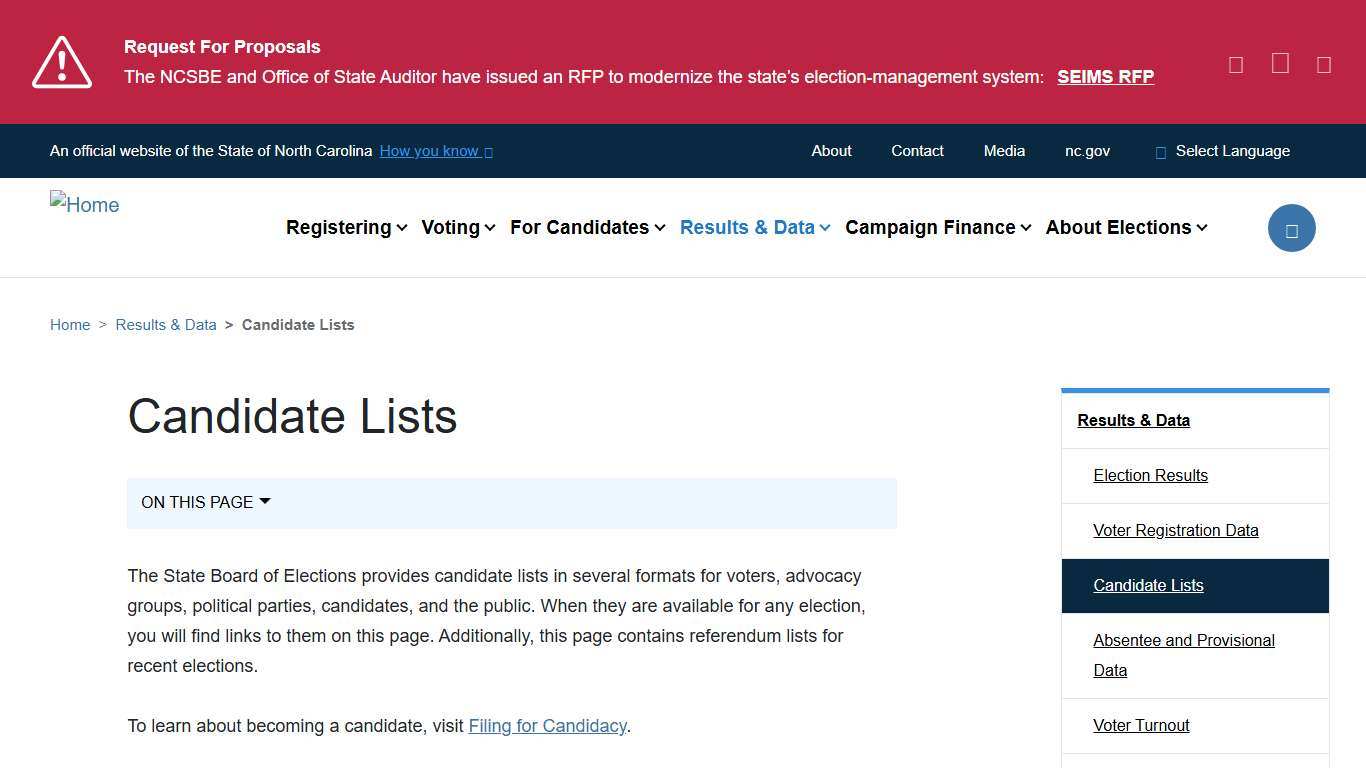Image resolution: width=1366 pixels, height=768 pixels.
Task: Open the Select Language dropdown
Action: point(1233,151)
